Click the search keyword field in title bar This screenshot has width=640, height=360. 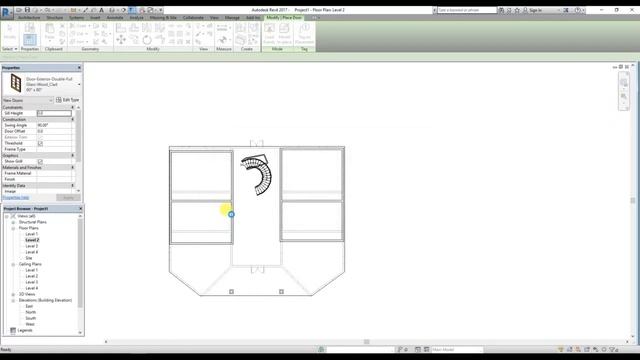(x=467, y=10)
